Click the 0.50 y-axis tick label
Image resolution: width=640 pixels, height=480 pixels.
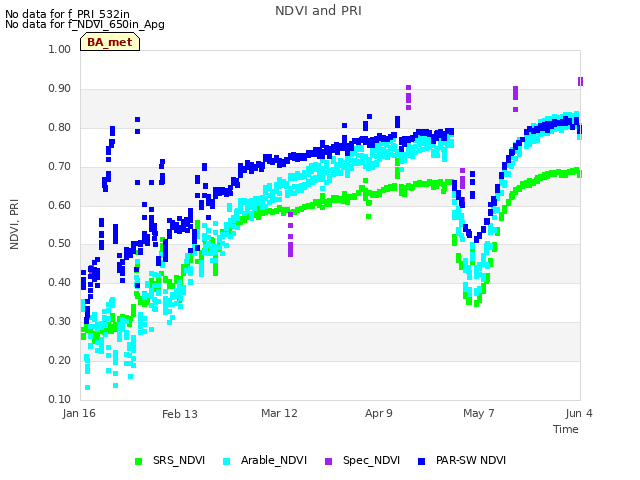click(x=60, y=244)
